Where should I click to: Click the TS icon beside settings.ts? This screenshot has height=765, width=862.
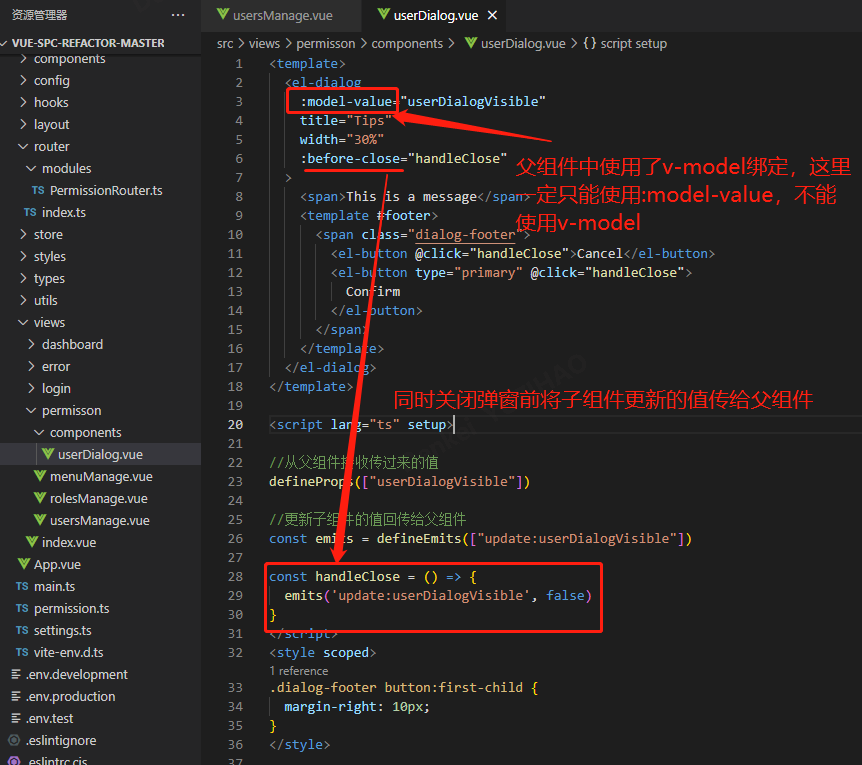click(22, 630)
